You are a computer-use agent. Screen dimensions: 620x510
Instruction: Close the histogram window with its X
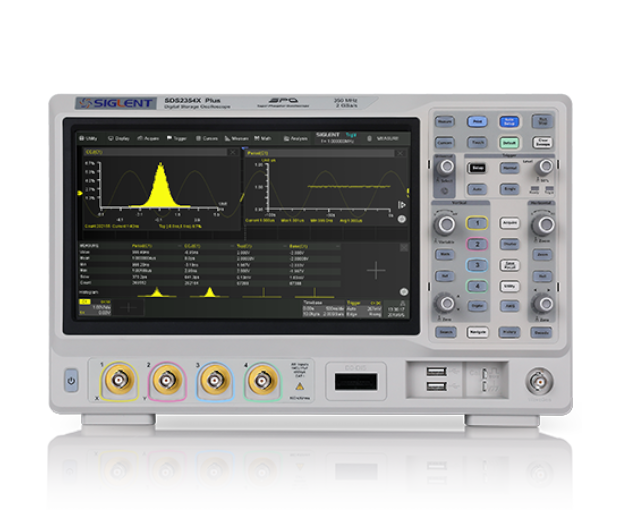[x=233, y=153]
